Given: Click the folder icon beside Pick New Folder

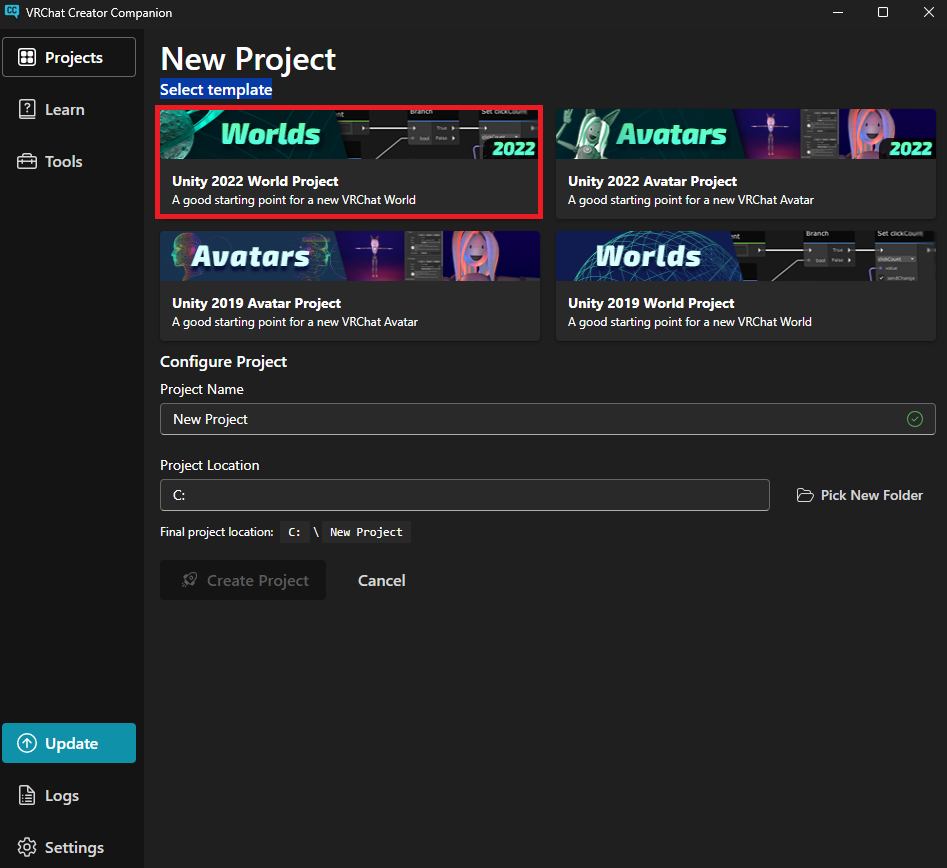Looking at the screenshot, I should [805, 496].
